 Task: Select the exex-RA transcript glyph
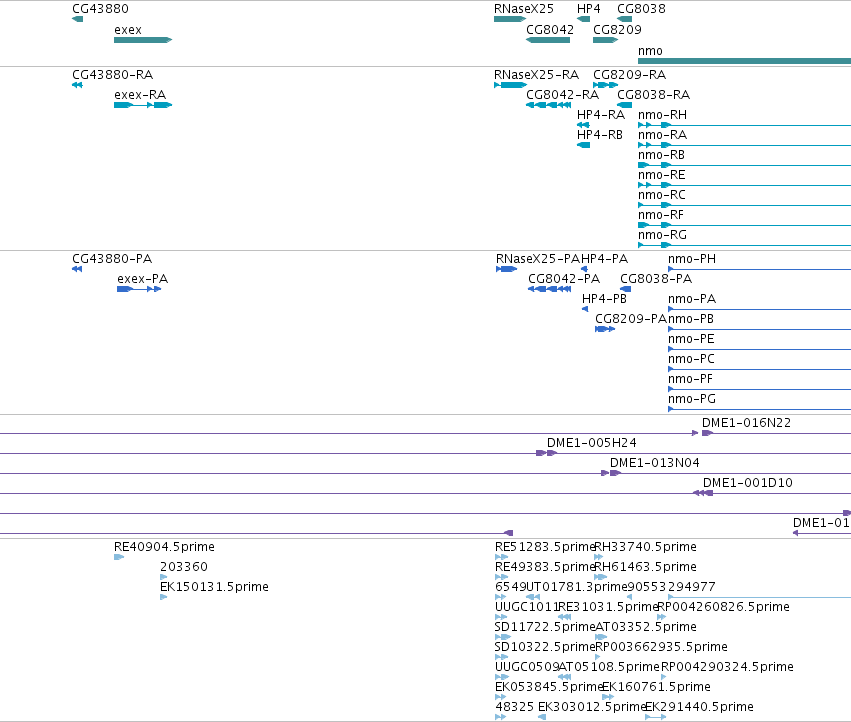point(143,105)
